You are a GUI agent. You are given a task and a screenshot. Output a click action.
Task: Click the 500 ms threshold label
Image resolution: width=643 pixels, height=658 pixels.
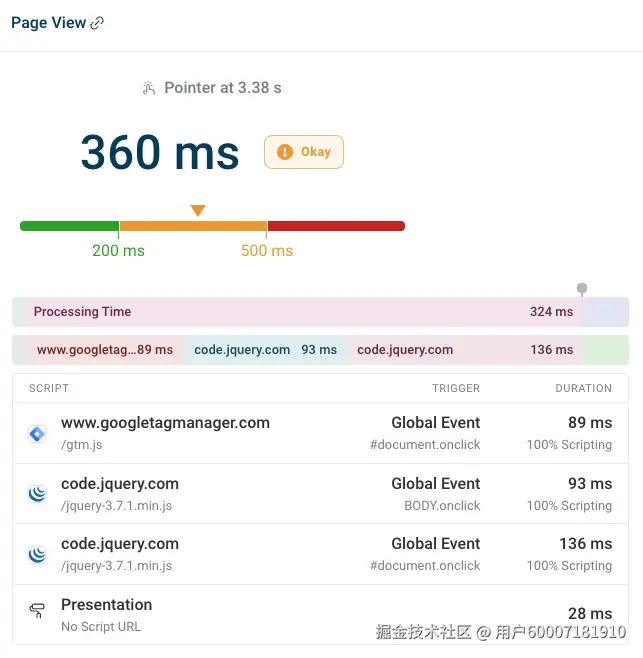coord(267,251)
